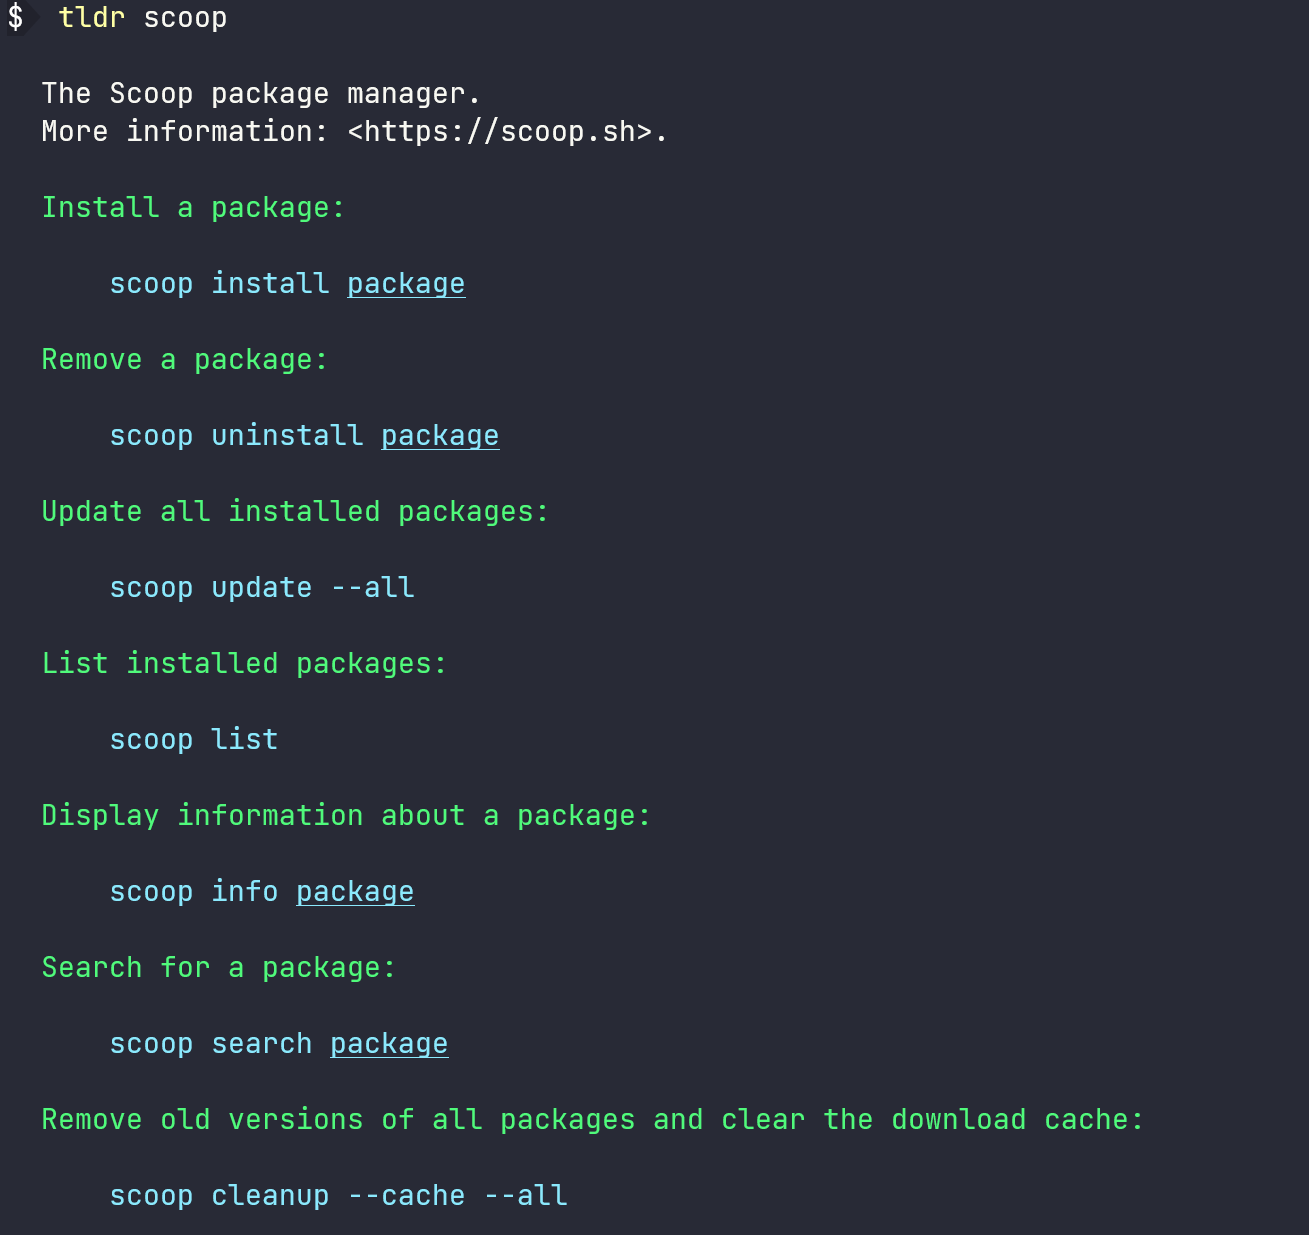Screen dimensions: 1309x1235
Task: Click the --all flag of scoop update
Action: (372, 587)
